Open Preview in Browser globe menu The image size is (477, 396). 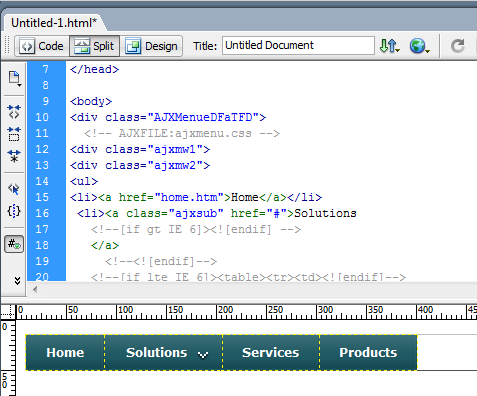[419, 46]
